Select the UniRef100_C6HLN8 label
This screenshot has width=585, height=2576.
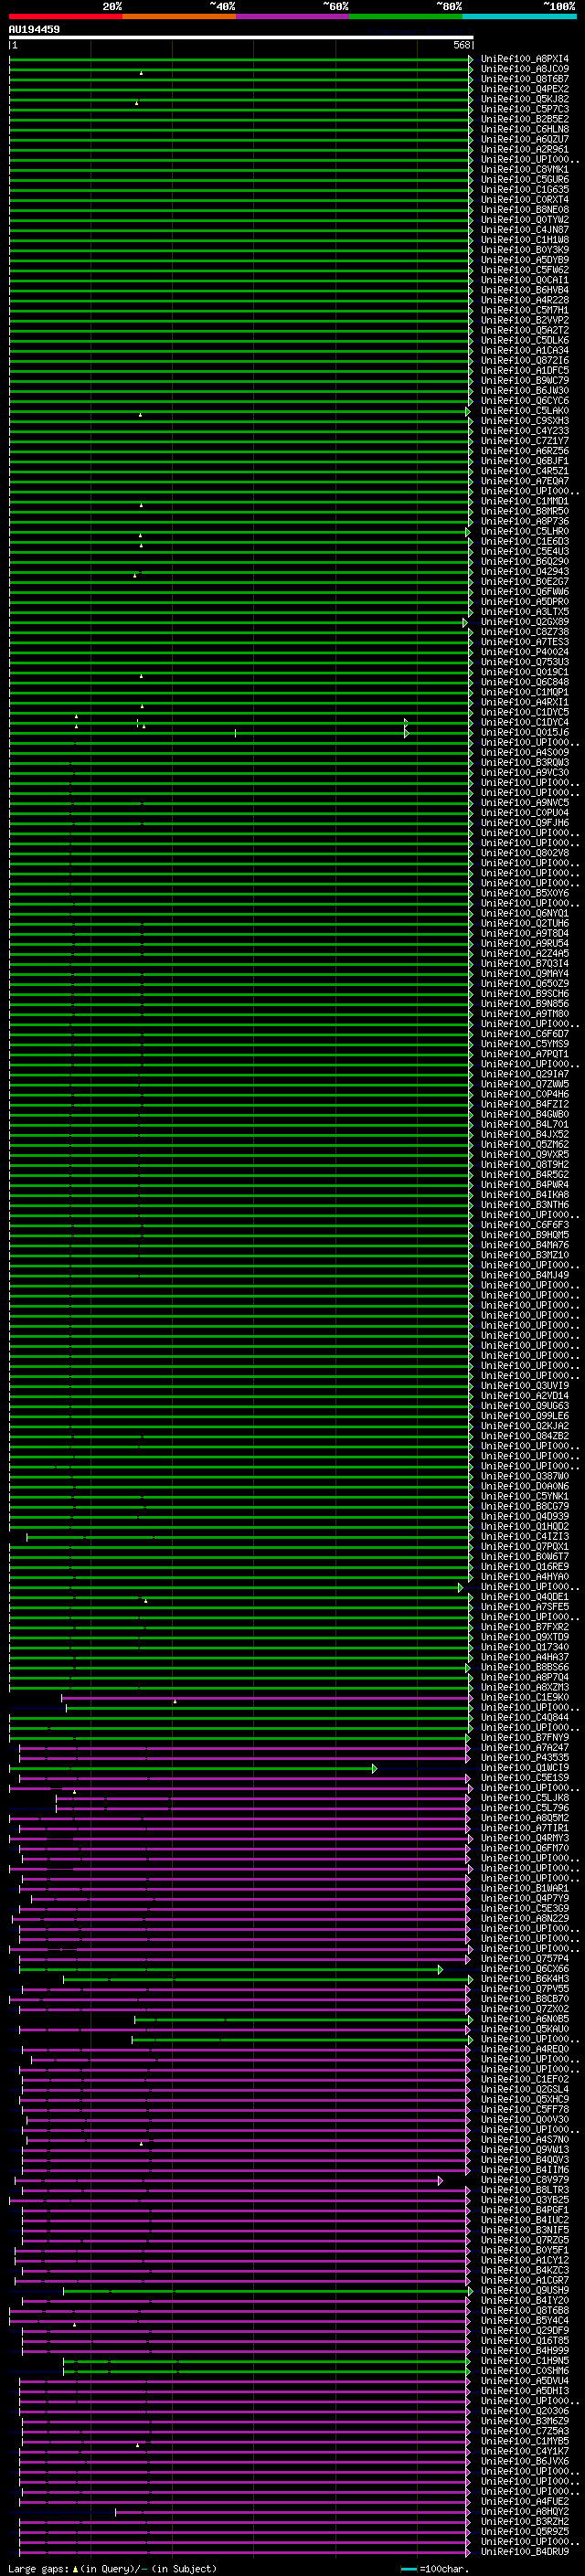[x=525, y=129]
